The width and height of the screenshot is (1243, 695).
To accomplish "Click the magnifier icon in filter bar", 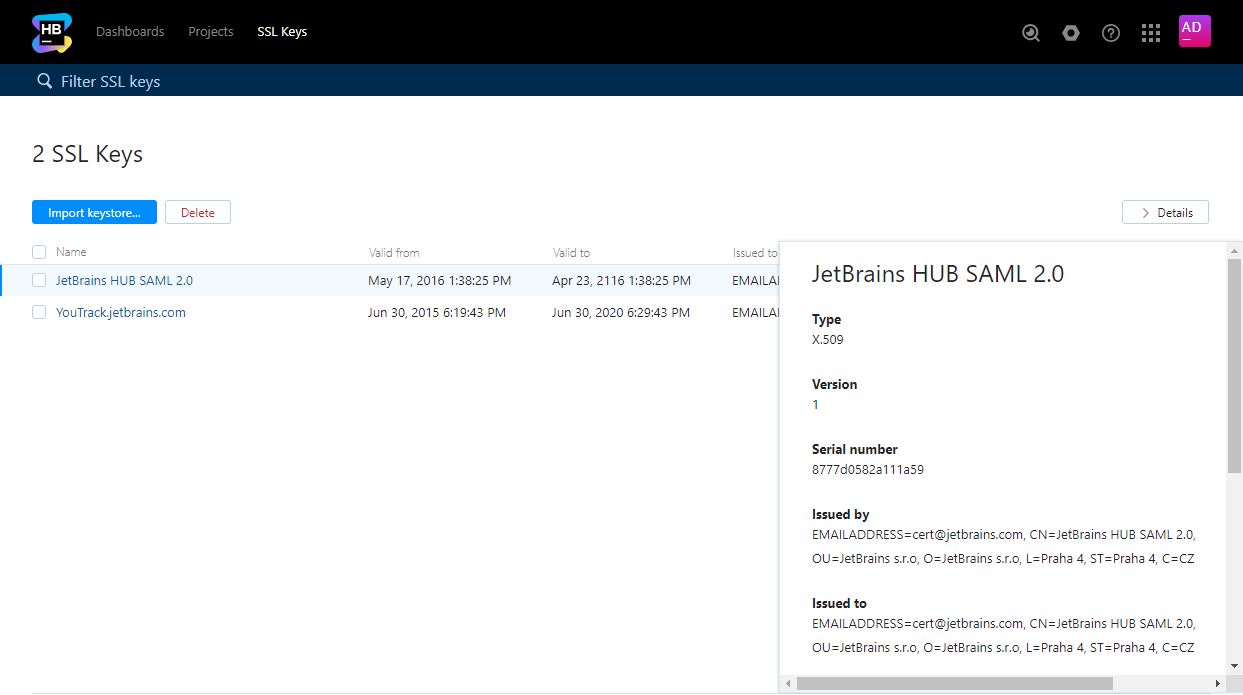I will pos(44,81).
